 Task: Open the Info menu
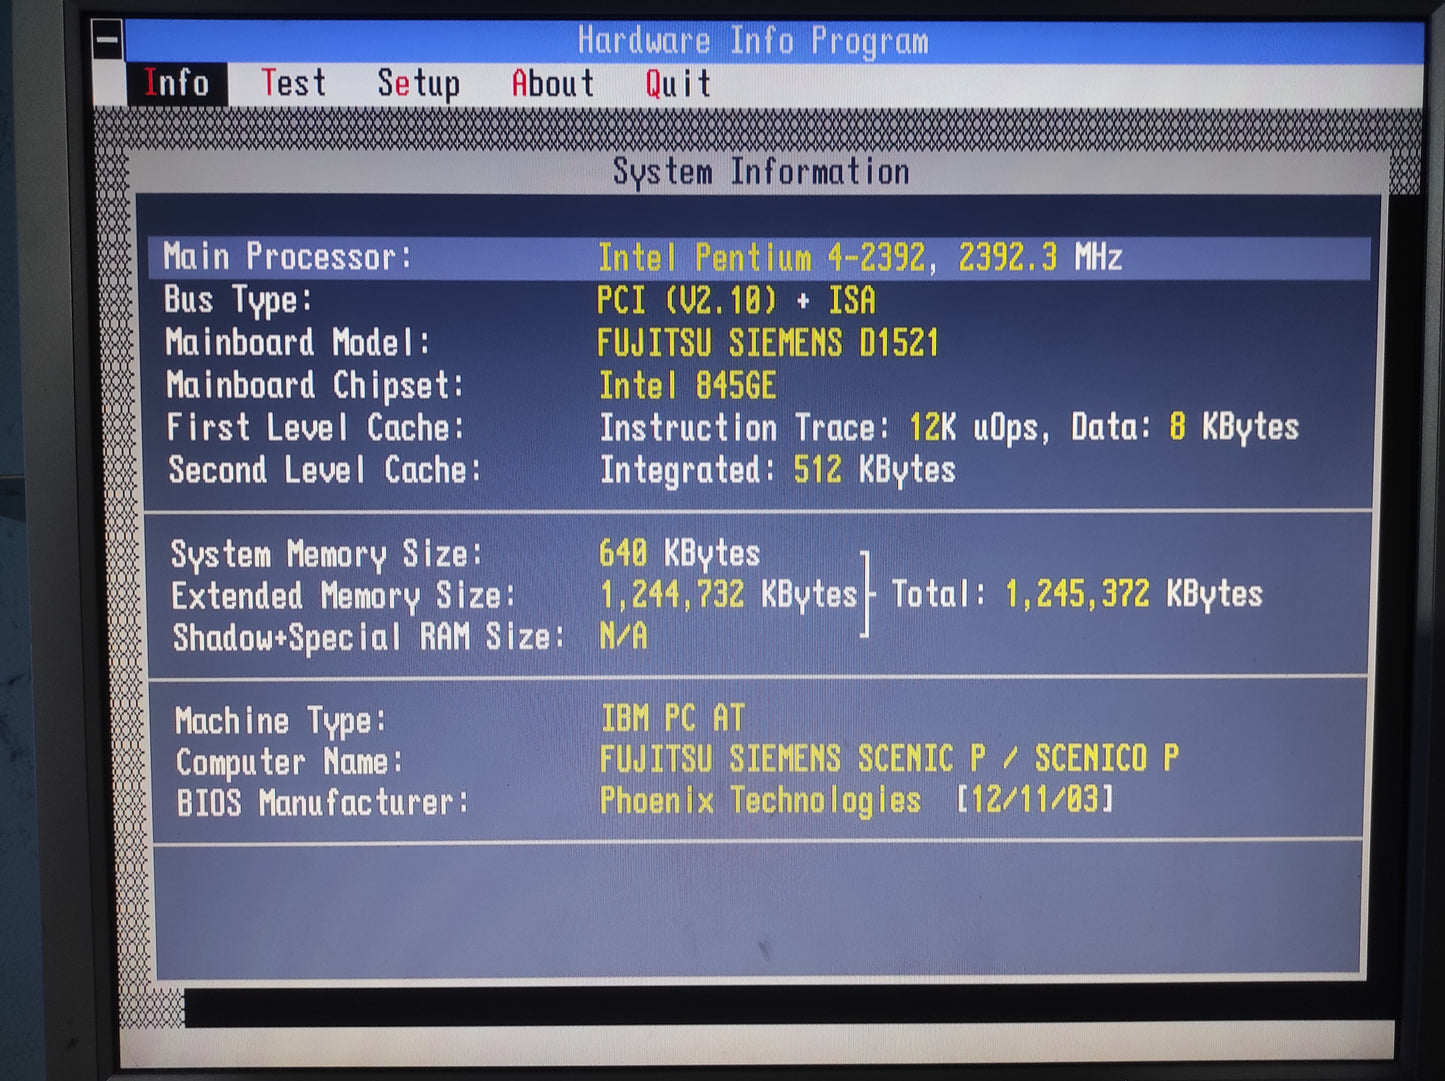pos(176,83)
